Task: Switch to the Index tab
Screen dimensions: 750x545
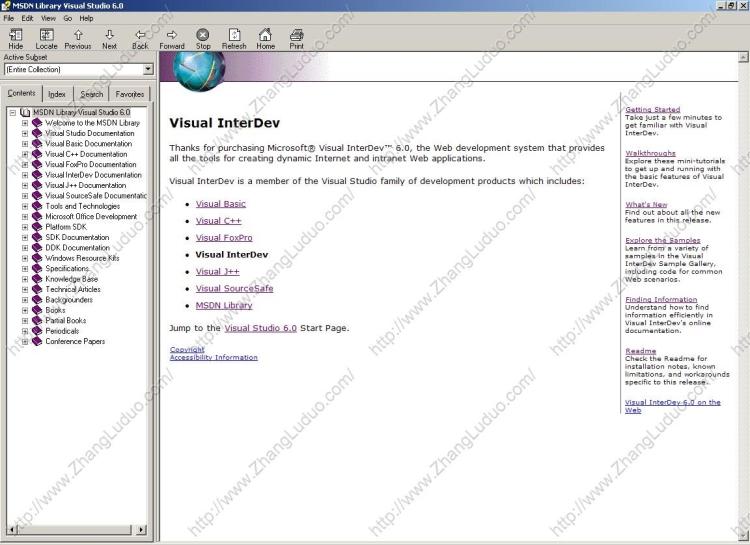Action: click(x=57, y=94)
